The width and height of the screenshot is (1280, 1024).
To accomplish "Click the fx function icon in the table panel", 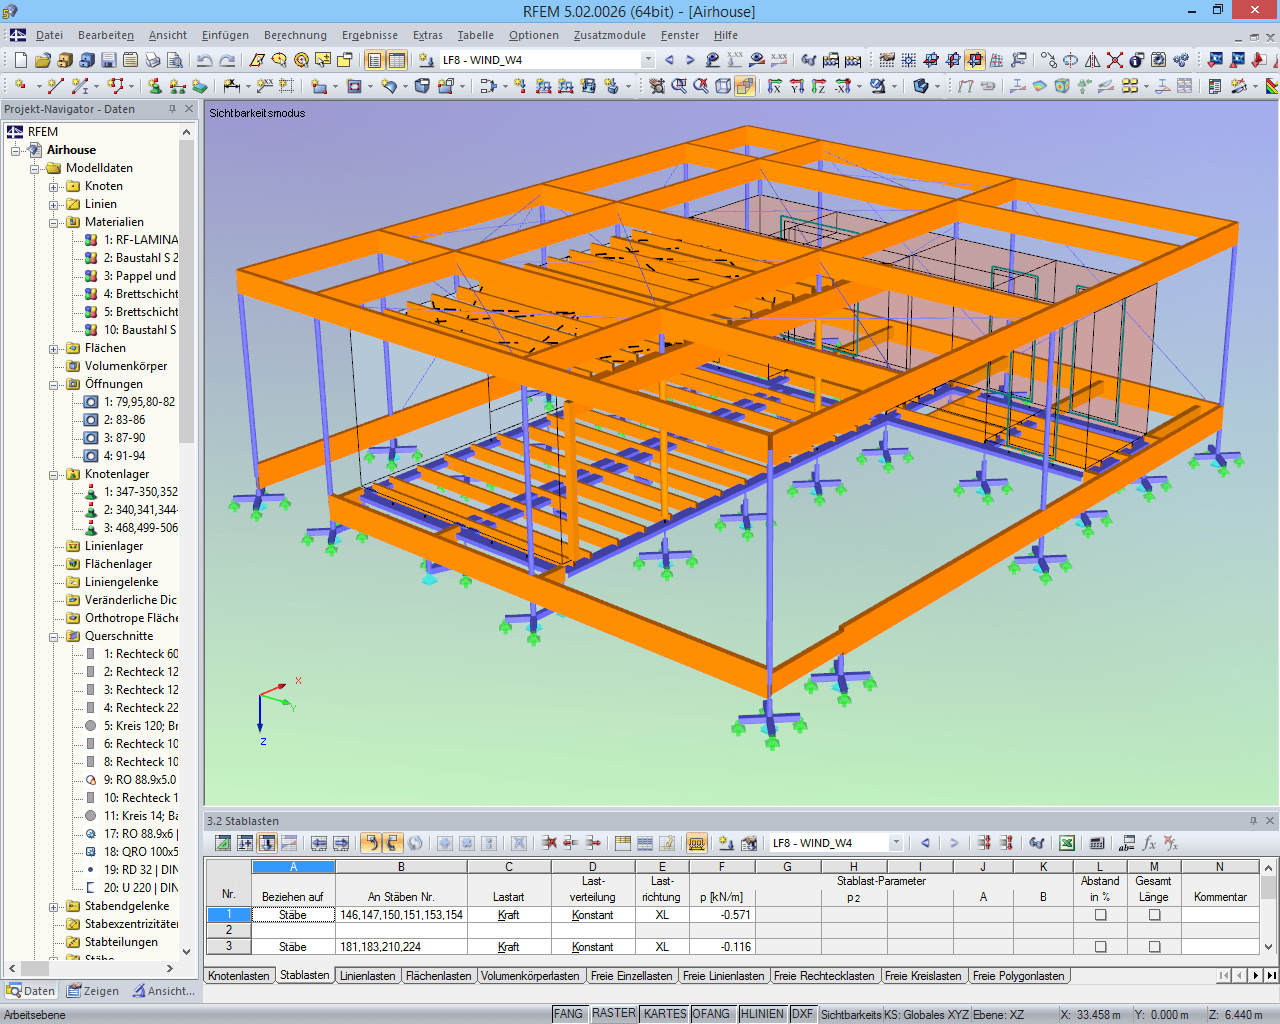I will click(x=1151, y=844).
